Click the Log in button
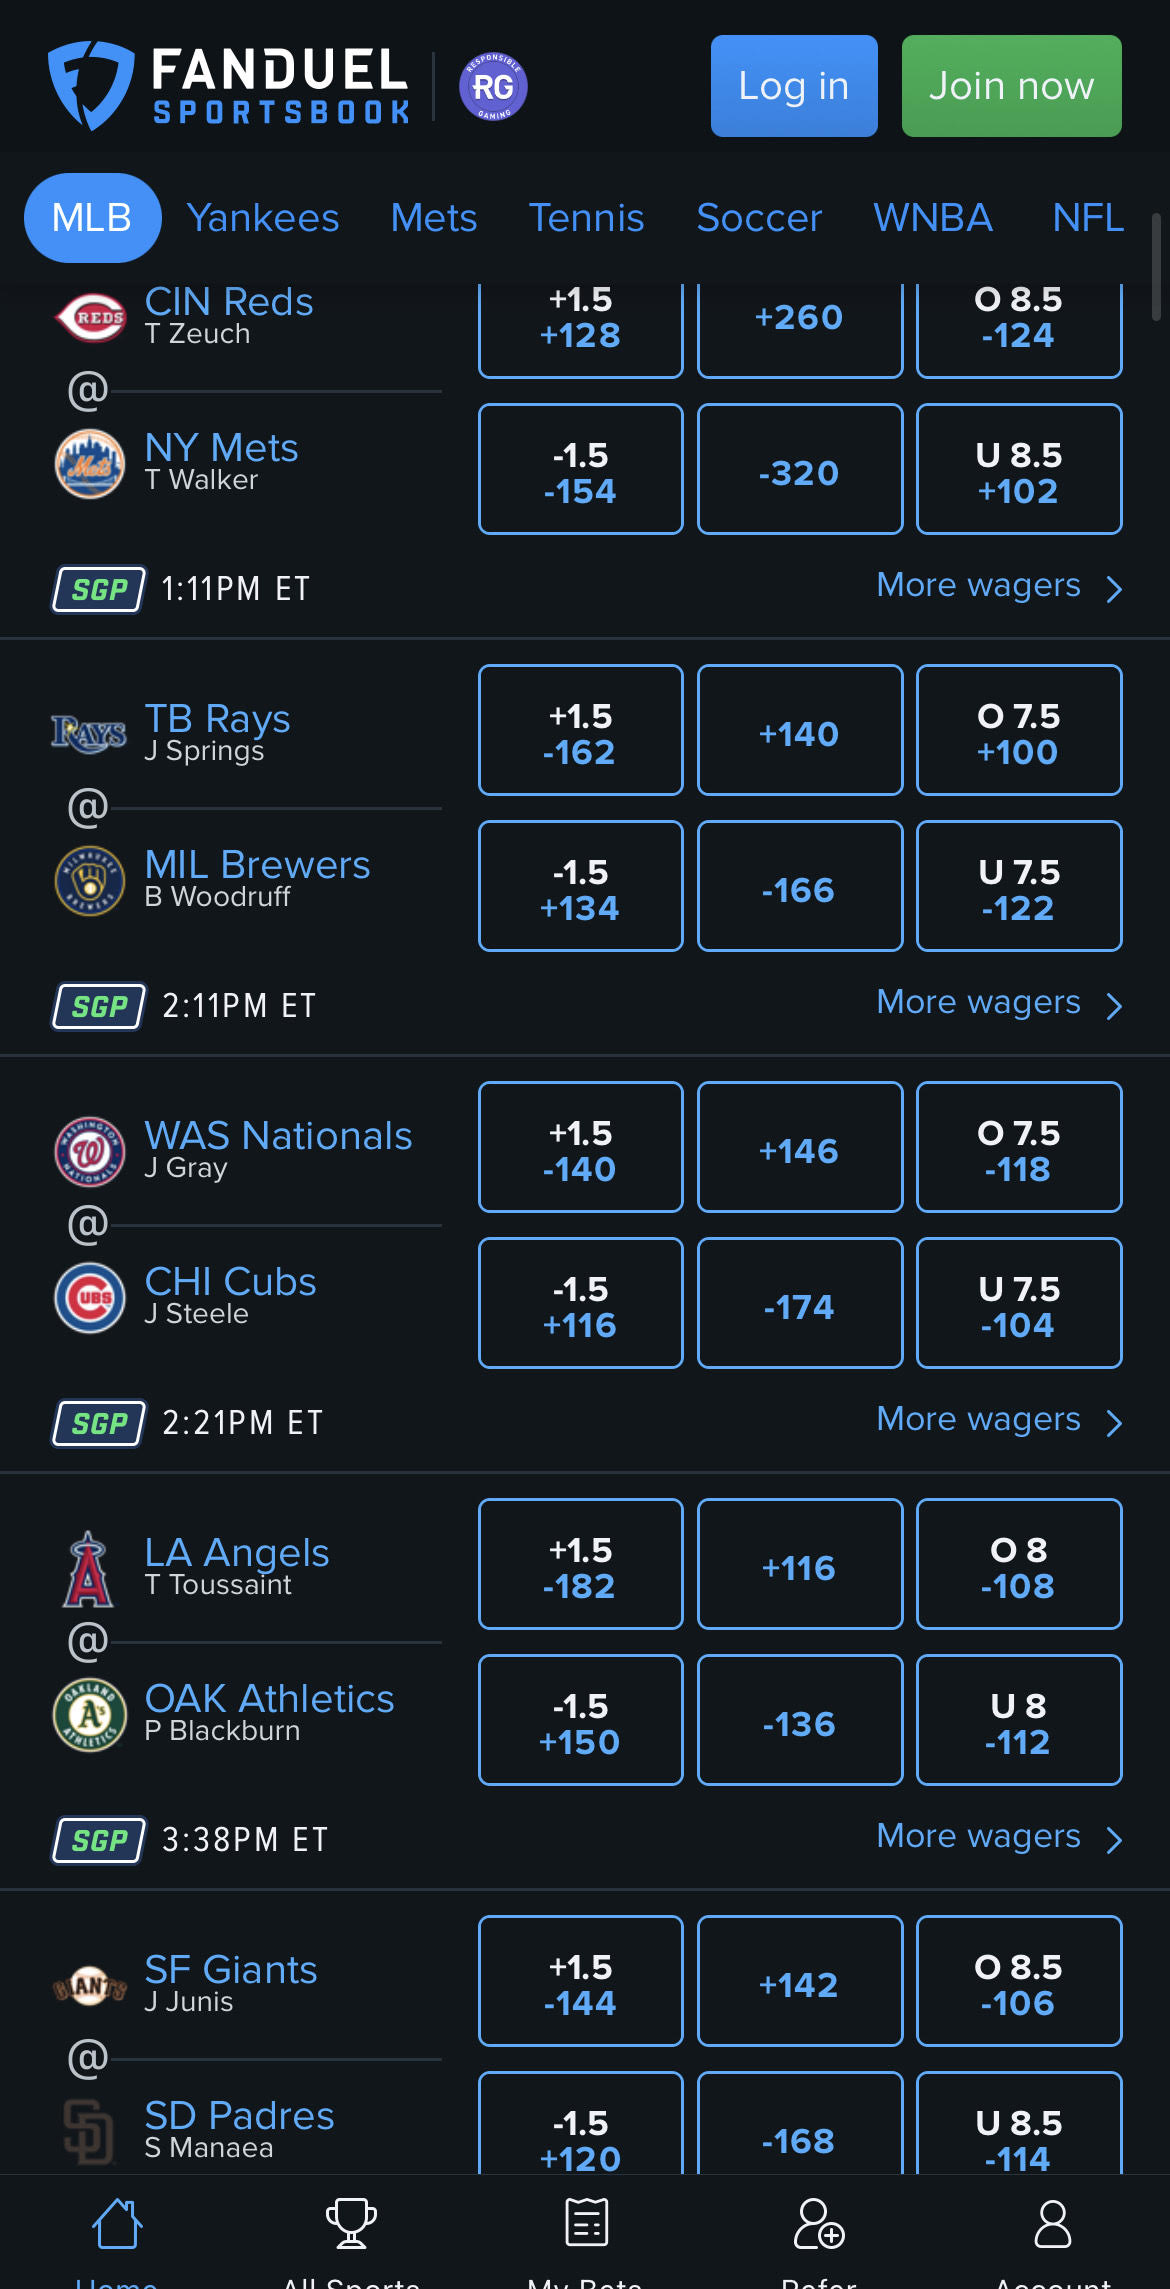 794,86
